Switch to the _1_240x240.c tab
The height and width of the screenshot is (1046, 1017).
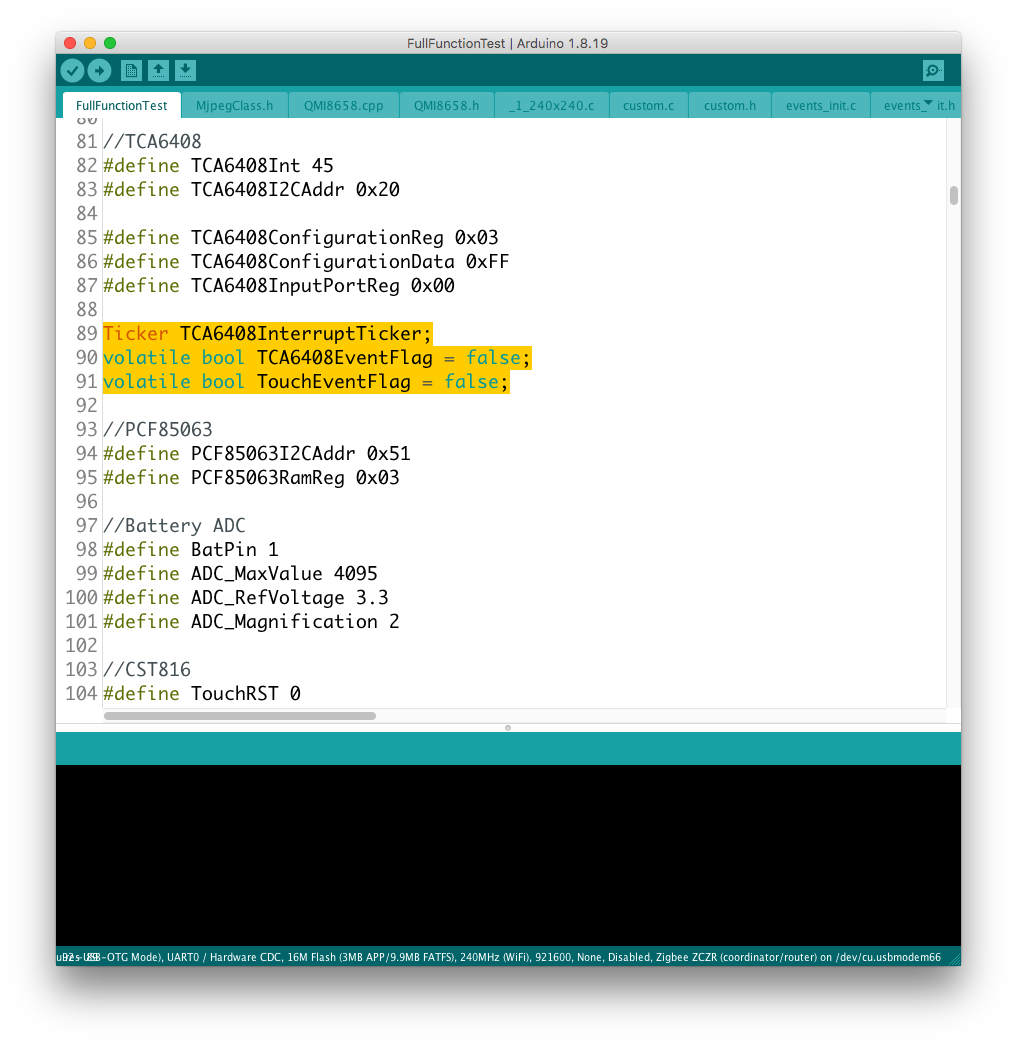pyautogui.click(x=551, y=105)
